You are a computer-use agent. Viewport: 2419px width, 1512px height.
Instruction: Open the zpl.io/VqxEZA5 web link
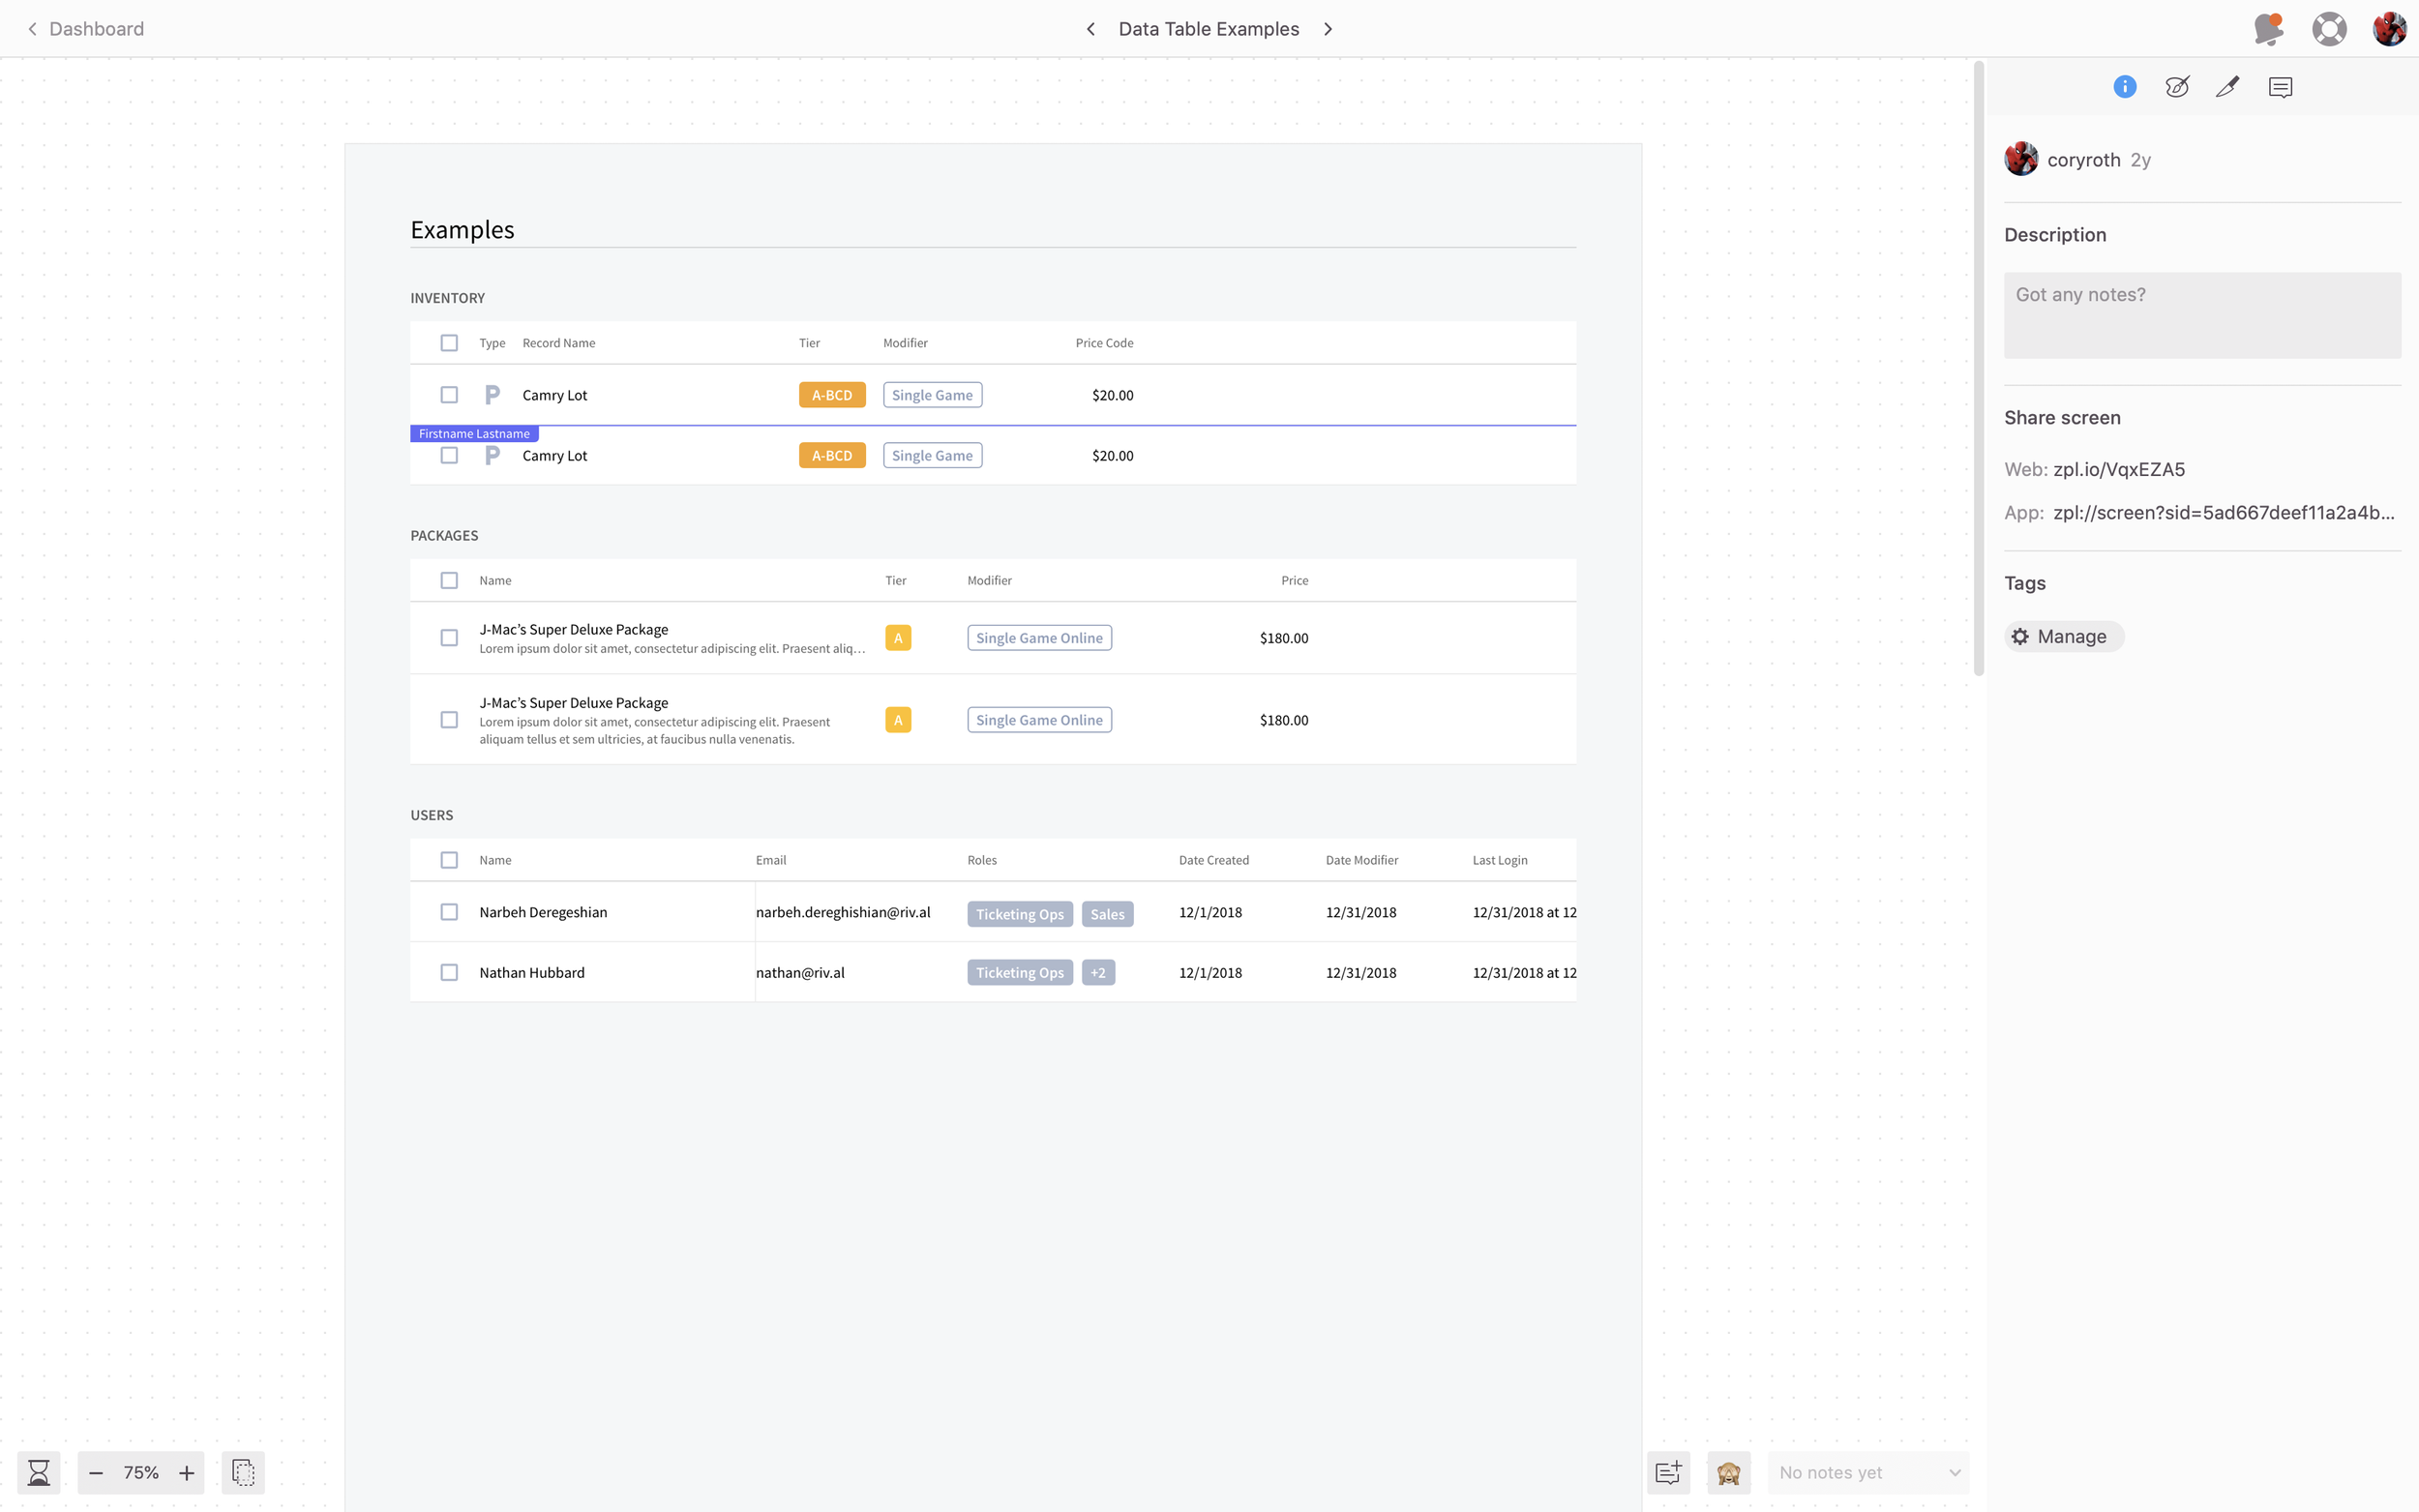click(x=2118, y=469)
